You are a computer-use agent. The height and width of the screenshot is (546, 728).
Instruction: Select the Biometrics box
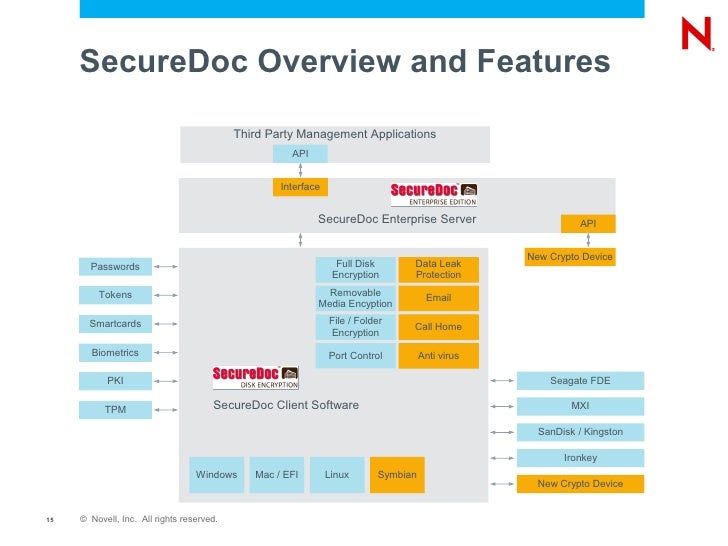(115, 352)
